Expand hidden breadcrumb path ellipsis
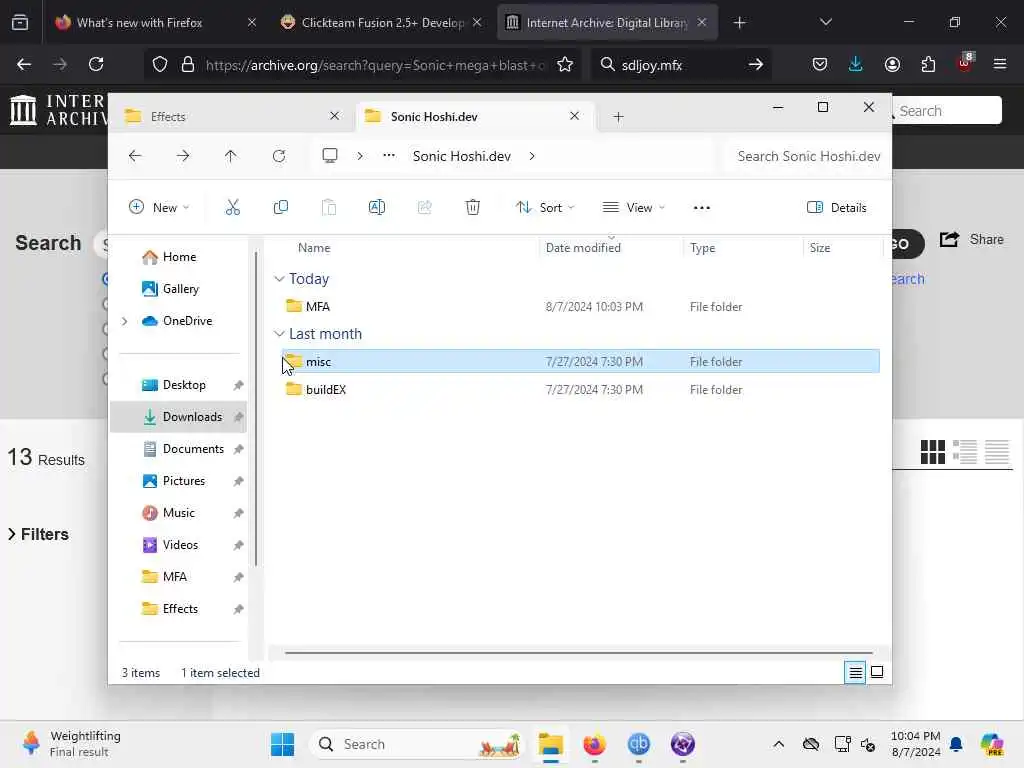The width and height of the screenshot is (1024, 768). 389,155
